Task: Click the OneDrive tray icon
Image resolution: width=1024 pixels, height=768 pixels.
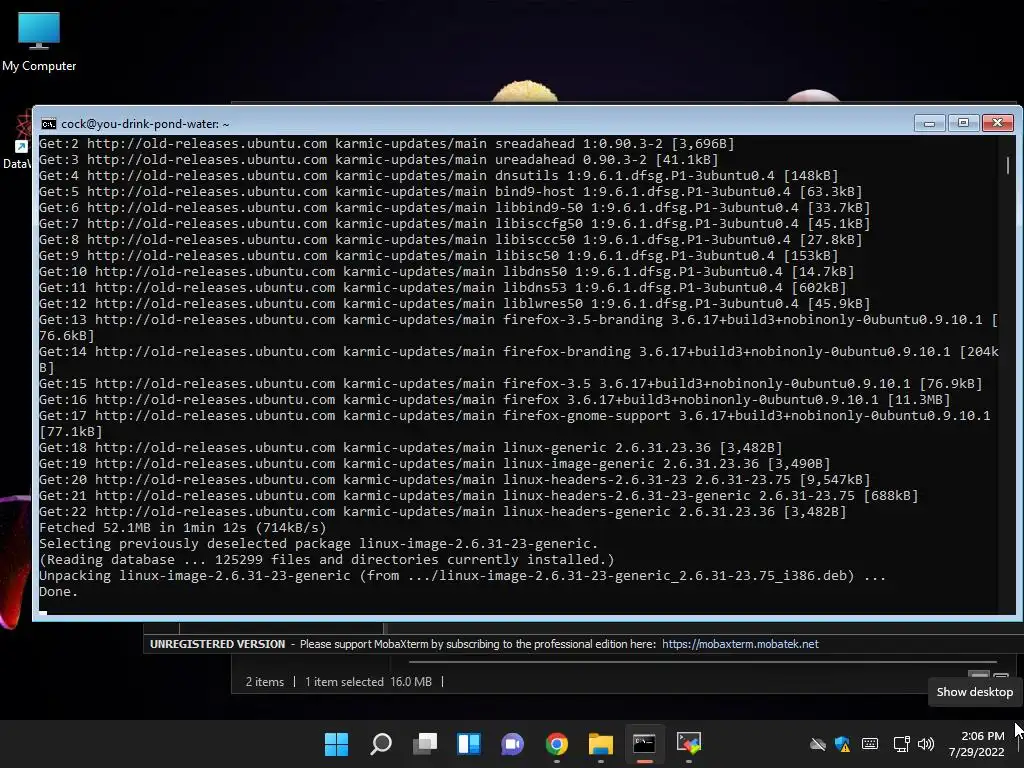Action: click(818, 744)
